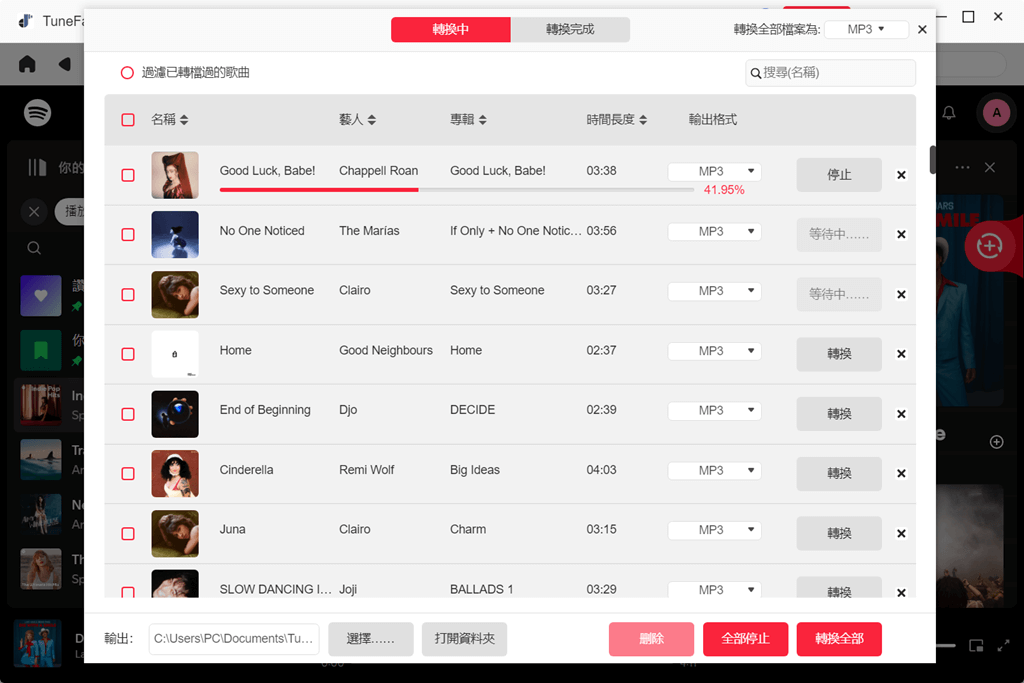Check the Good Luck, Babe! row checkbox
The height and width of the screenshot is (683, 1024).
(x=128, y=175)
